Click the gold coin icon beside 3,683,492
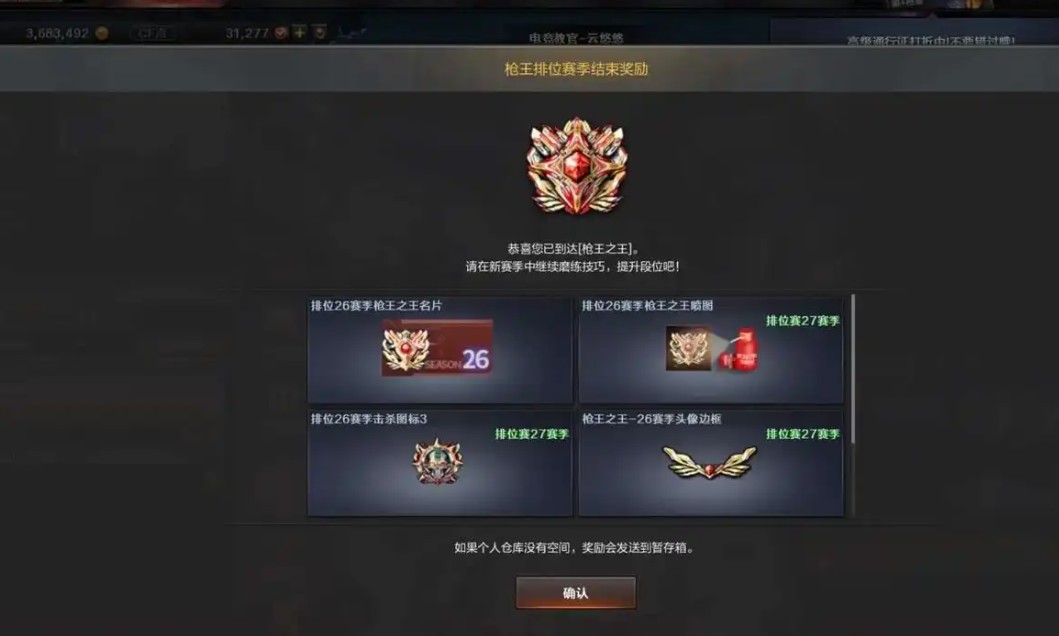This screenshot has height=636, width=1059. (x=102, y=33)
